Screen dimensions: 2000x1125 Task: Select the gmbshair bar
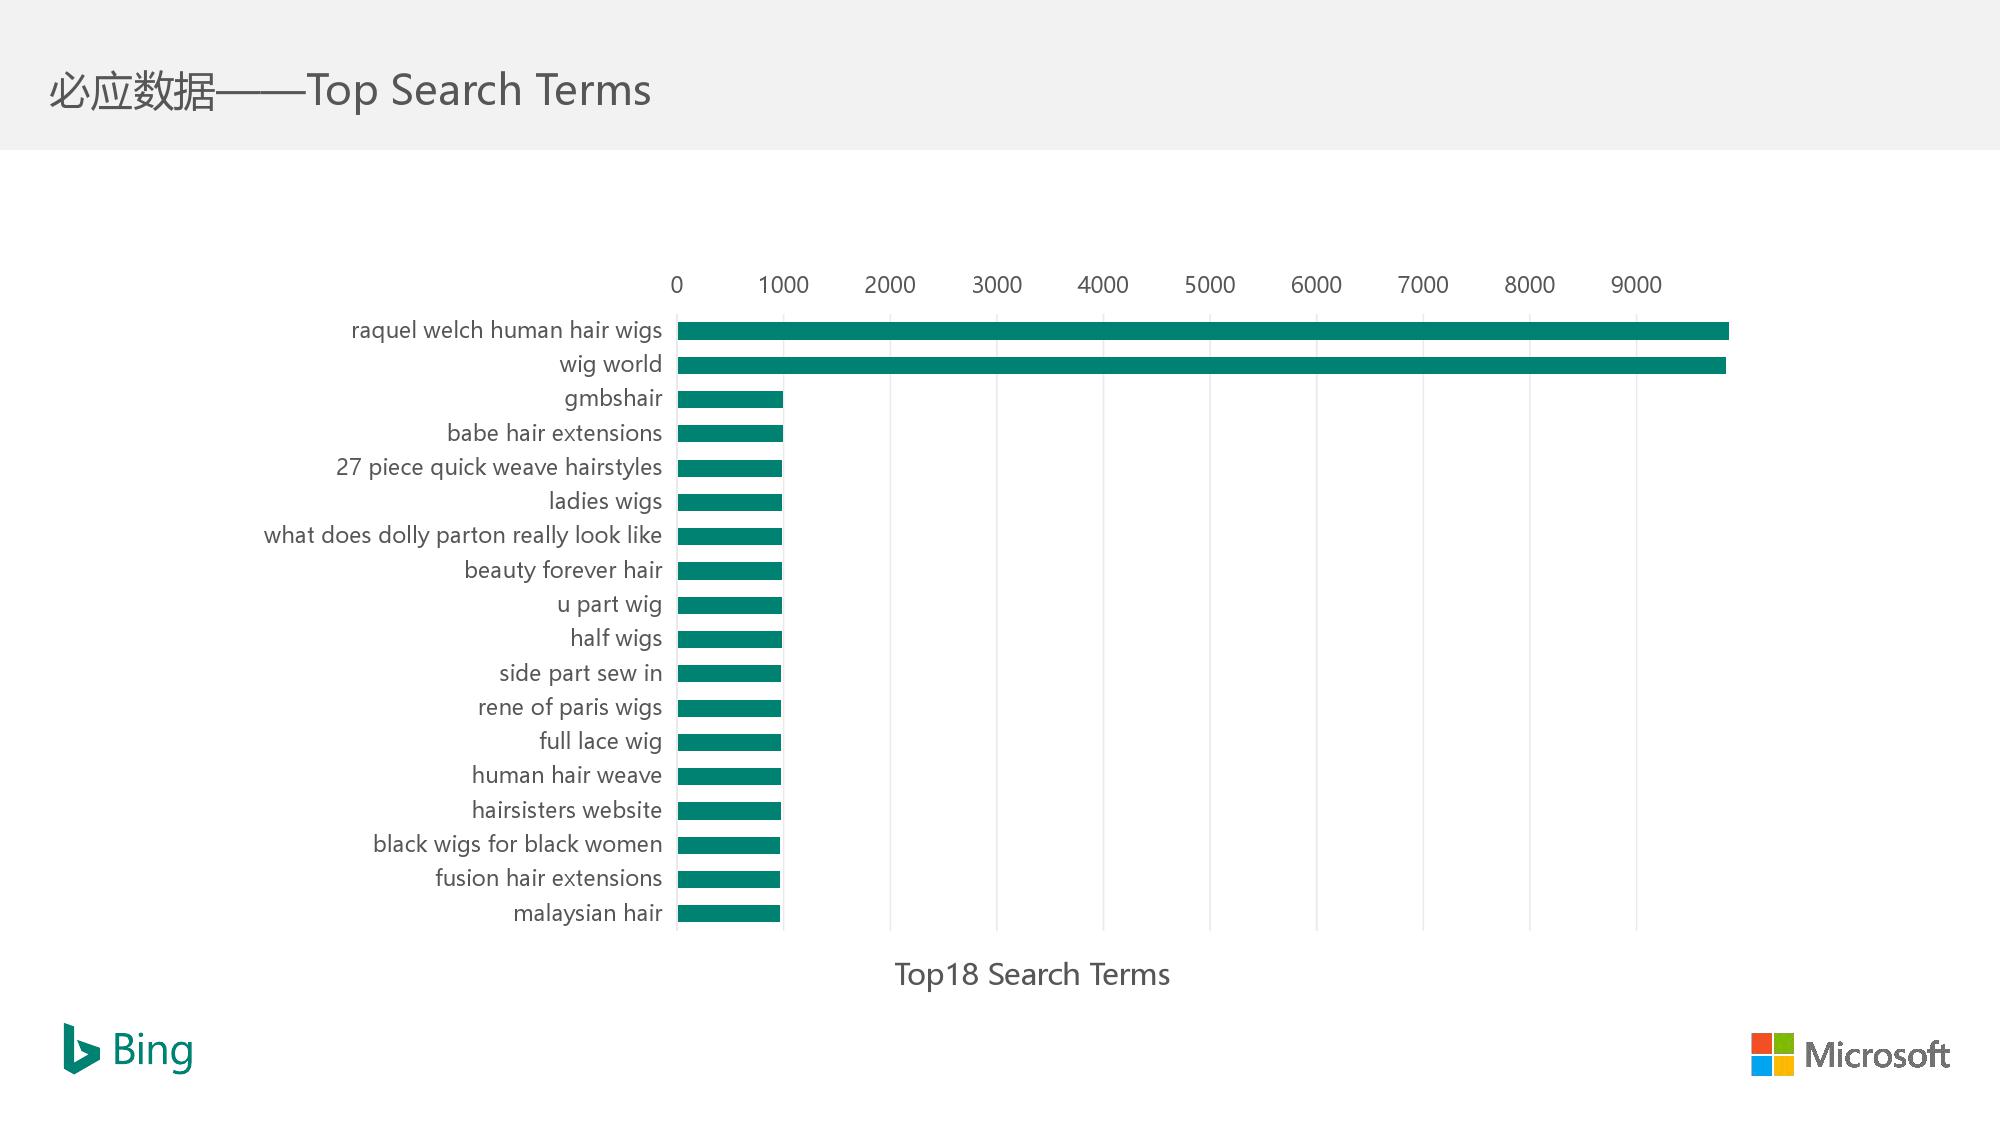pos(730,400)
